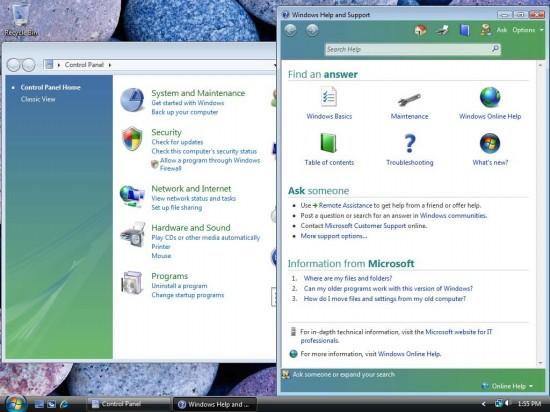Click the volume speaker tray icon
The image size is (550, 412).
[508, 404]
